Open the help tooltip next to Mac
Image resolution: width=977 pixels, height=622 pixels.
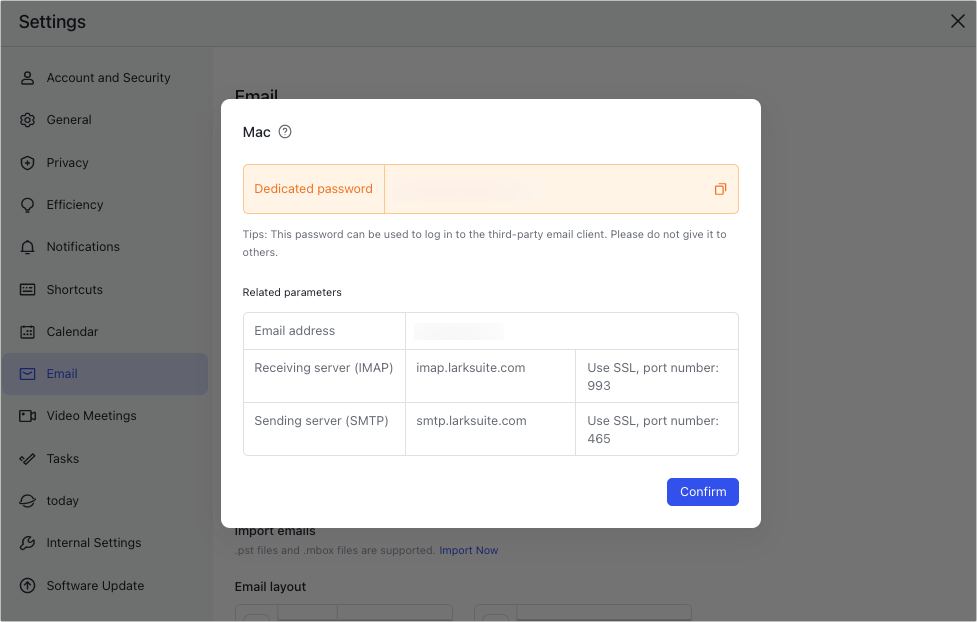click(282, 131)
